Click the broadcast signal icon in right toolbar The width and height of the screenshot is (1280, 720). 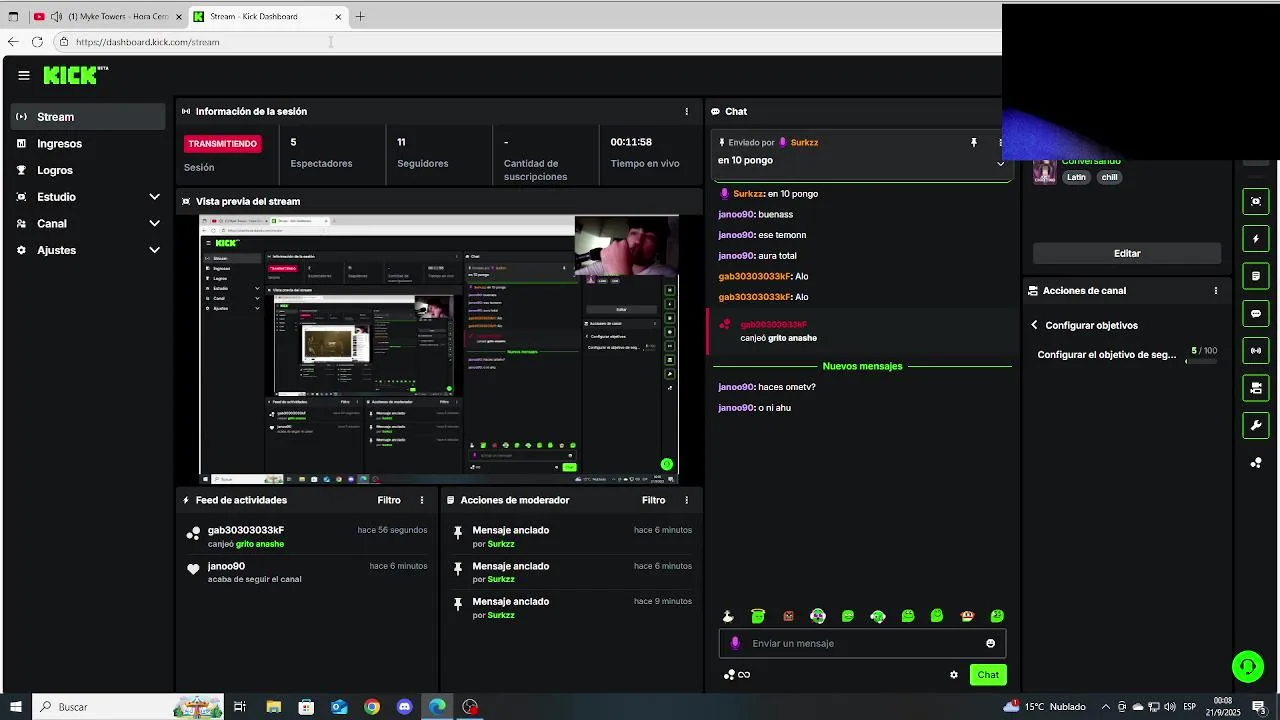coord(1256,350)
